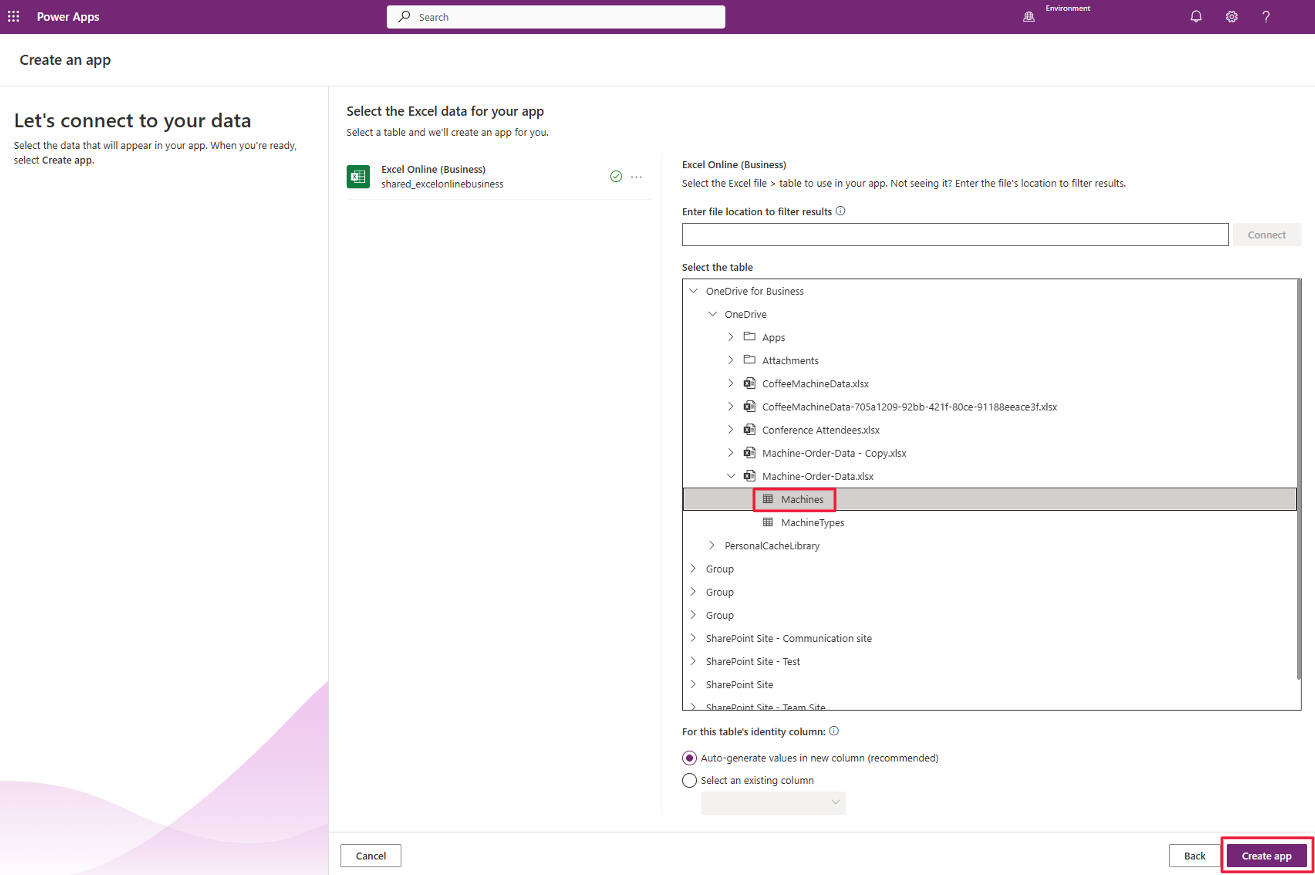Click the file location filter input
The image size is (1315, 875).
(955, 234)
